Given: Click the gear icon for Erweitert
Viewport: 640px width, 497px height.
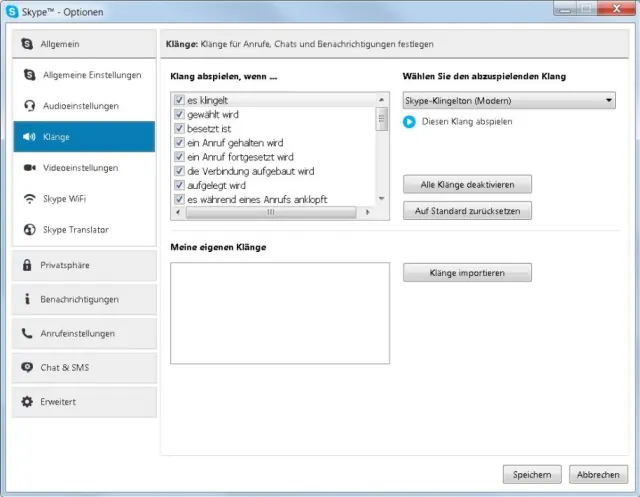Looking at the screenshot, I should pyautogui.click(x=27, y=402).
